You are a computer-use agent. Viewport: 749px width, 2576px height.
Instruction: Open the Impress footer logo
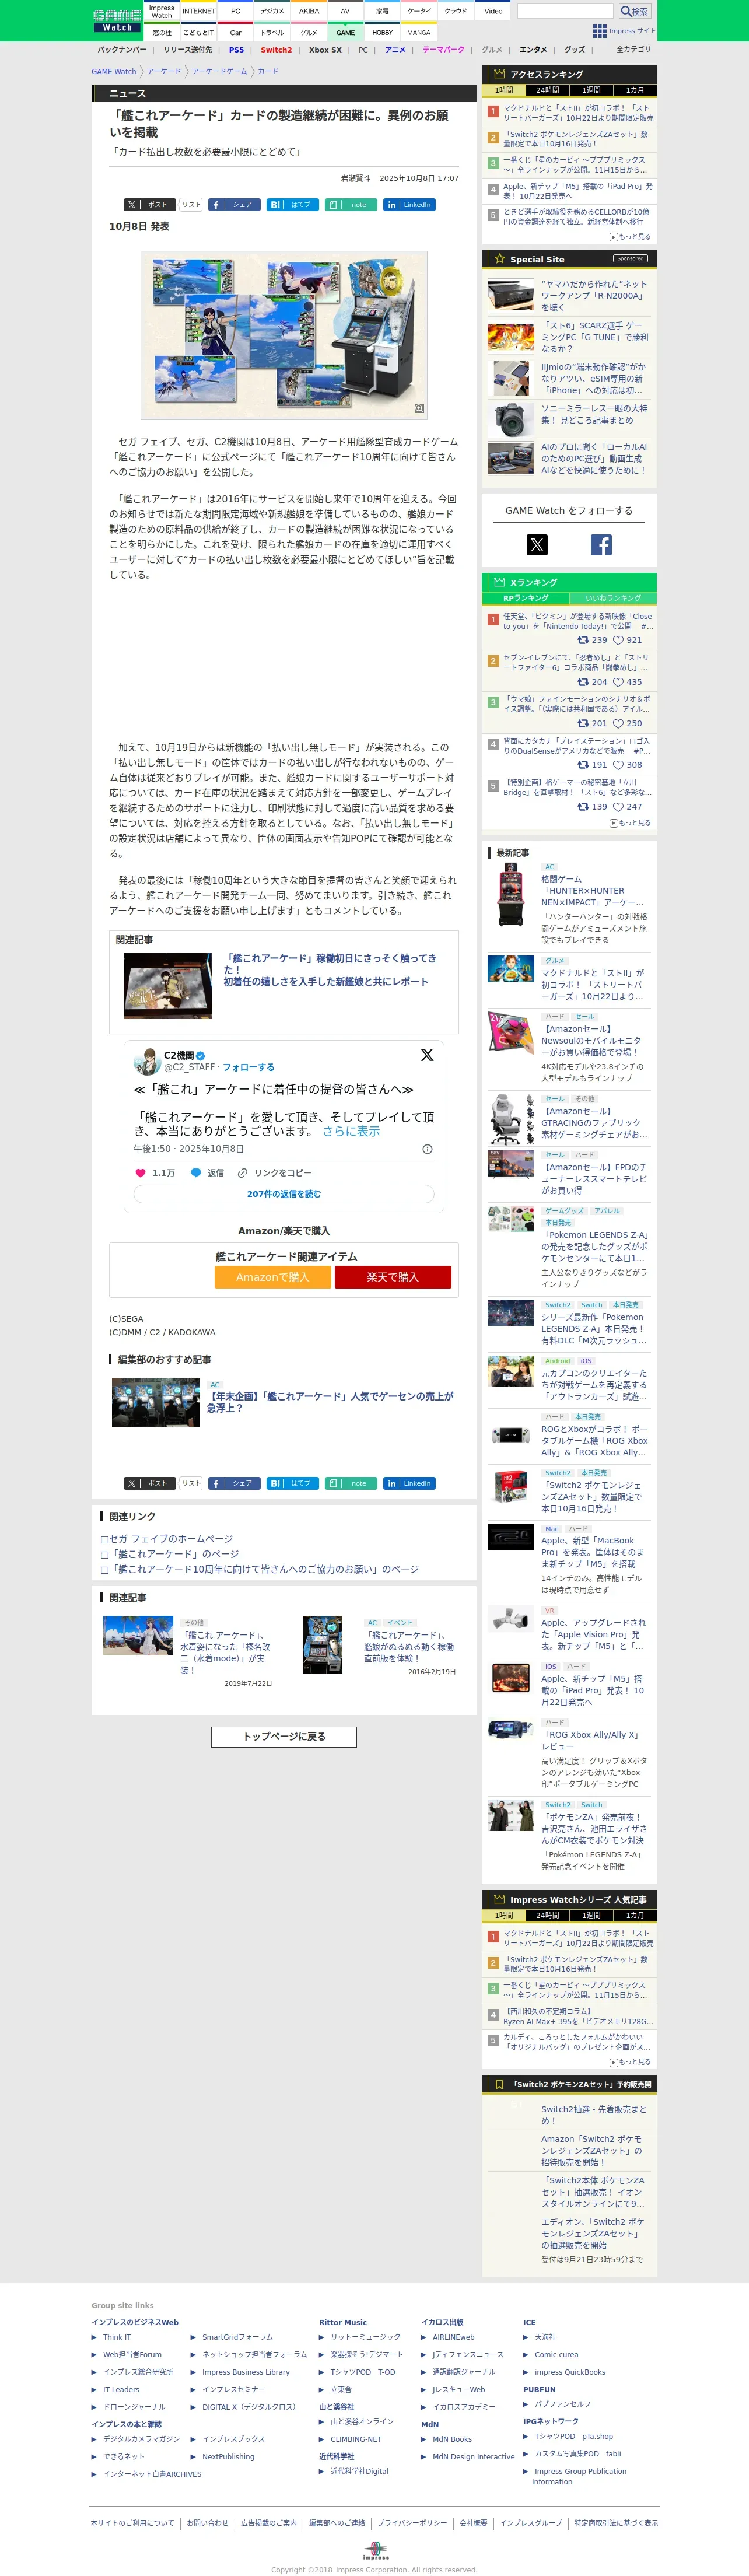375,2550
